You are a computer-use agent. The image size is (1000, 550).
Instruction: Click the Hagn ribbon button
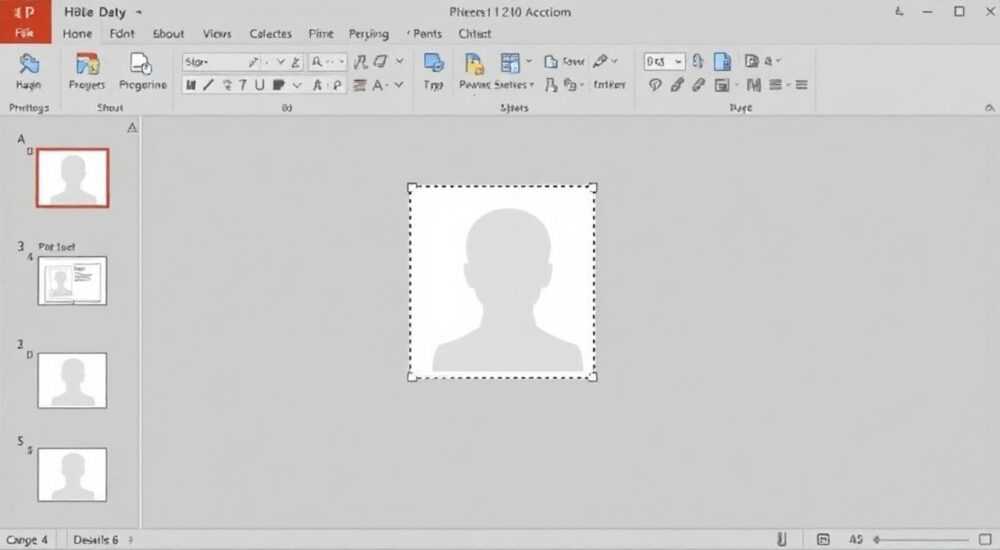tap(28, 71)
